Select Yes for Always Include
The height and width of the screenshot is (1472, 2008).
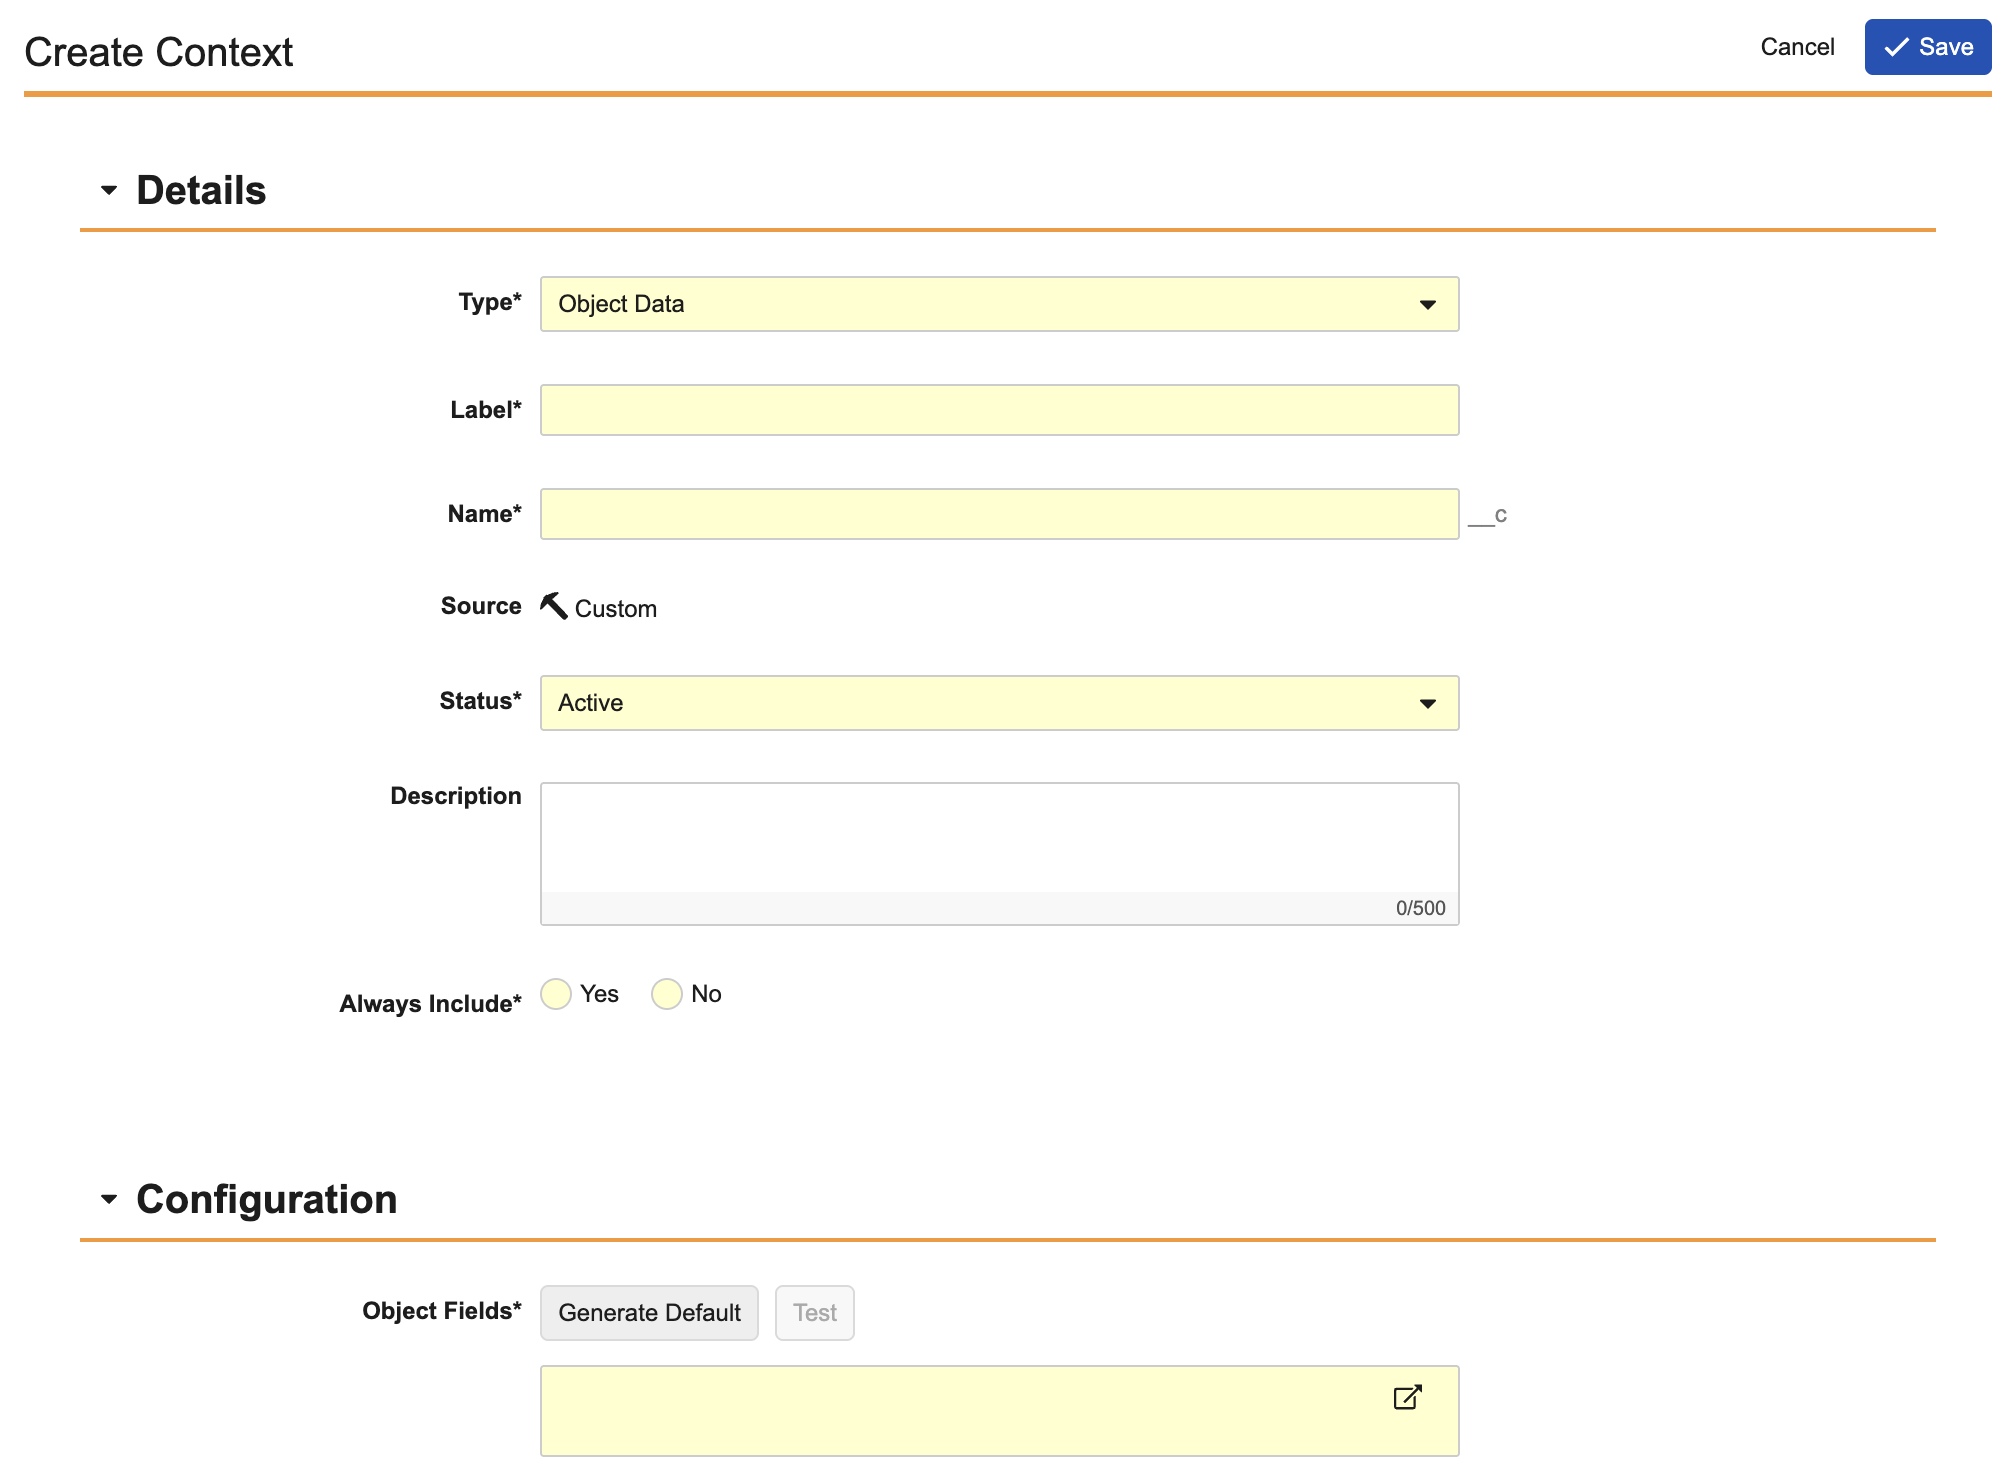556,994
